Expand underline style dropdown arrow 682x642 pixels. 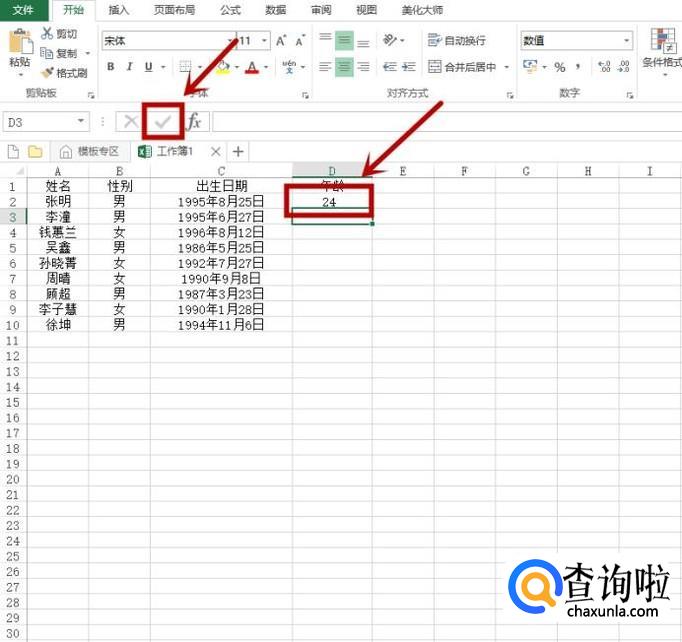(x=164, y=67)
